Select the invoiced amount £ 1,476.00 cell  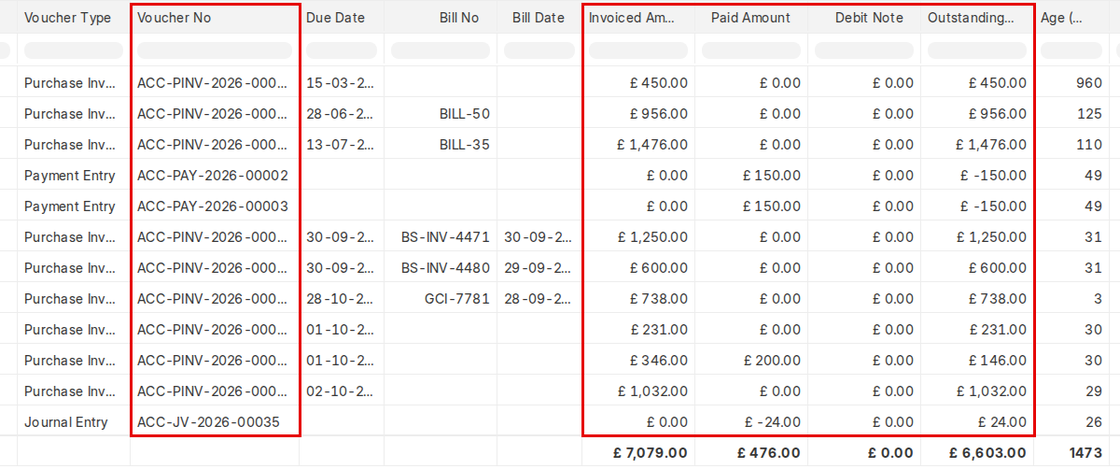pos(639,144)
